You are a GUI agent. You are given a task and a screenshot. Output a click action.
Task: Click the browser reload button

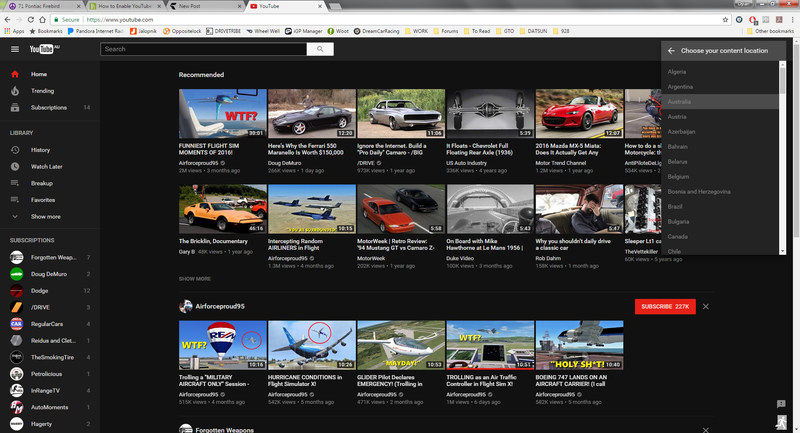pyautogui.click(x=31, y=19)
